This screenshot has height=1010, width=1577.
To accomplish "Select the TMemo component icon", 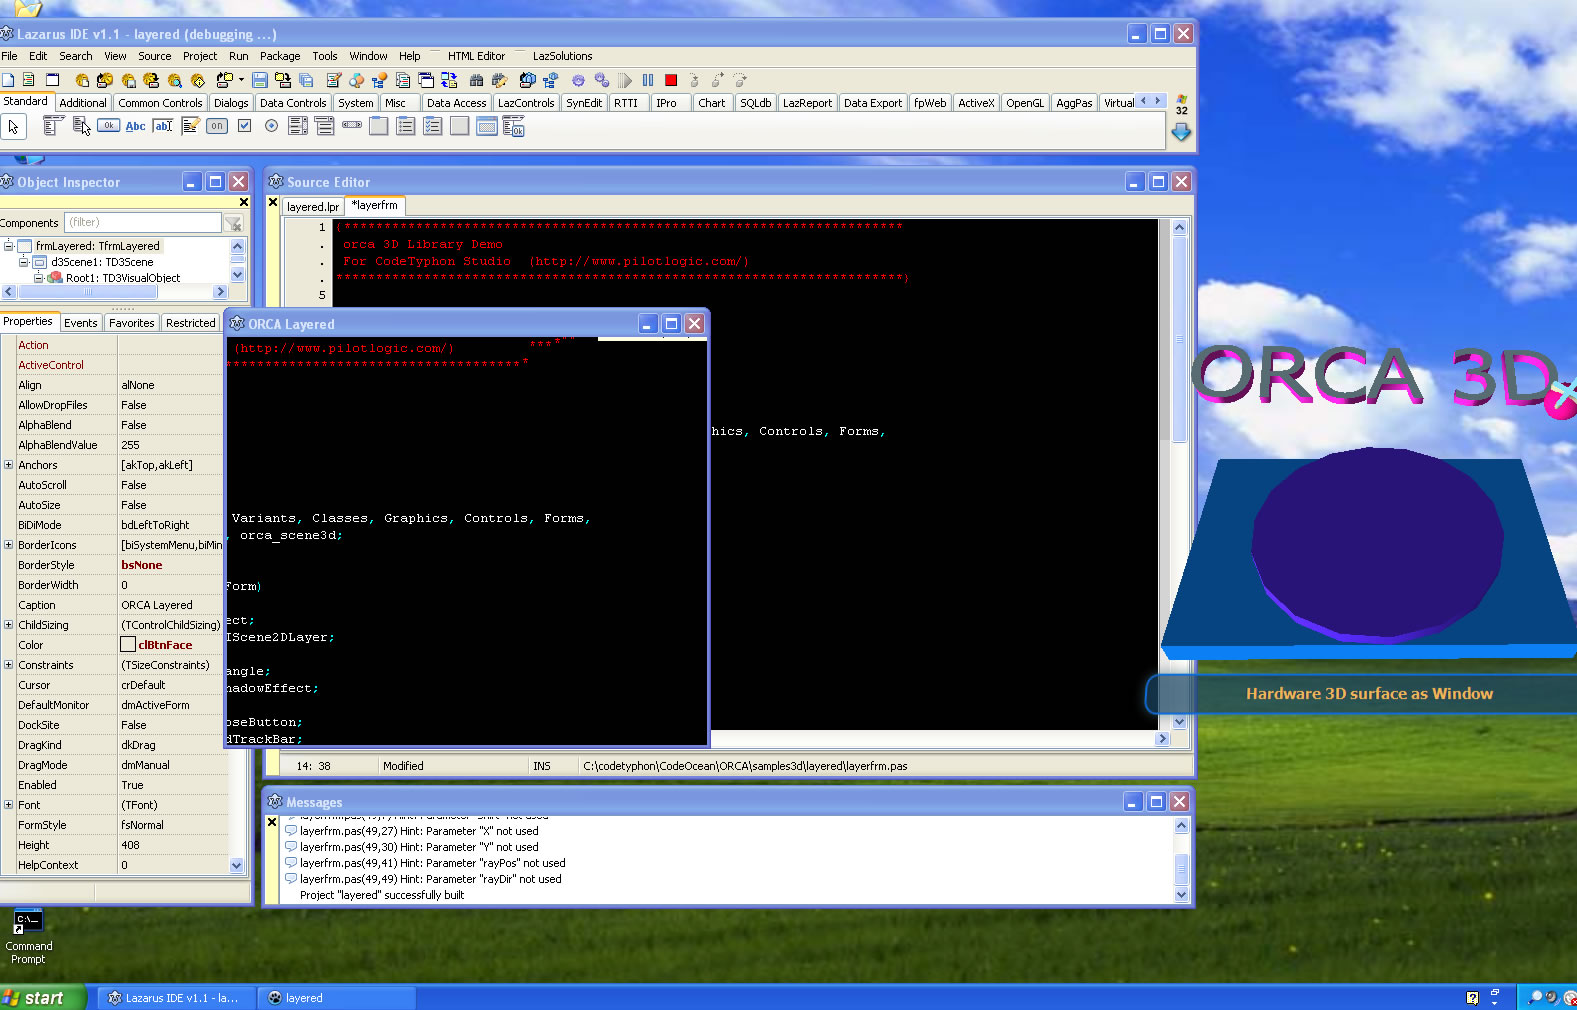I will point(190,126).
